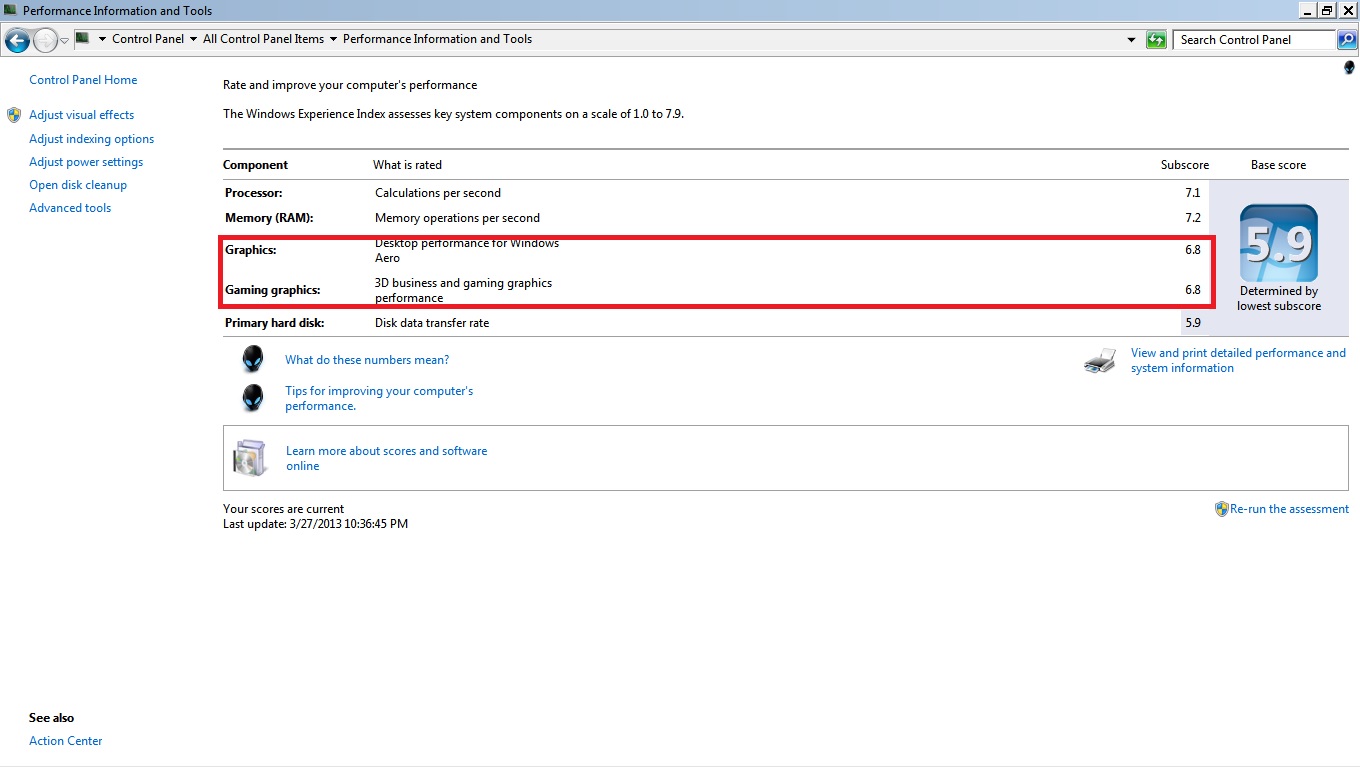The height and width of the screenshot is (768, 1360).
Task: Click the Graphics component label
Action: tap(251, 250)
